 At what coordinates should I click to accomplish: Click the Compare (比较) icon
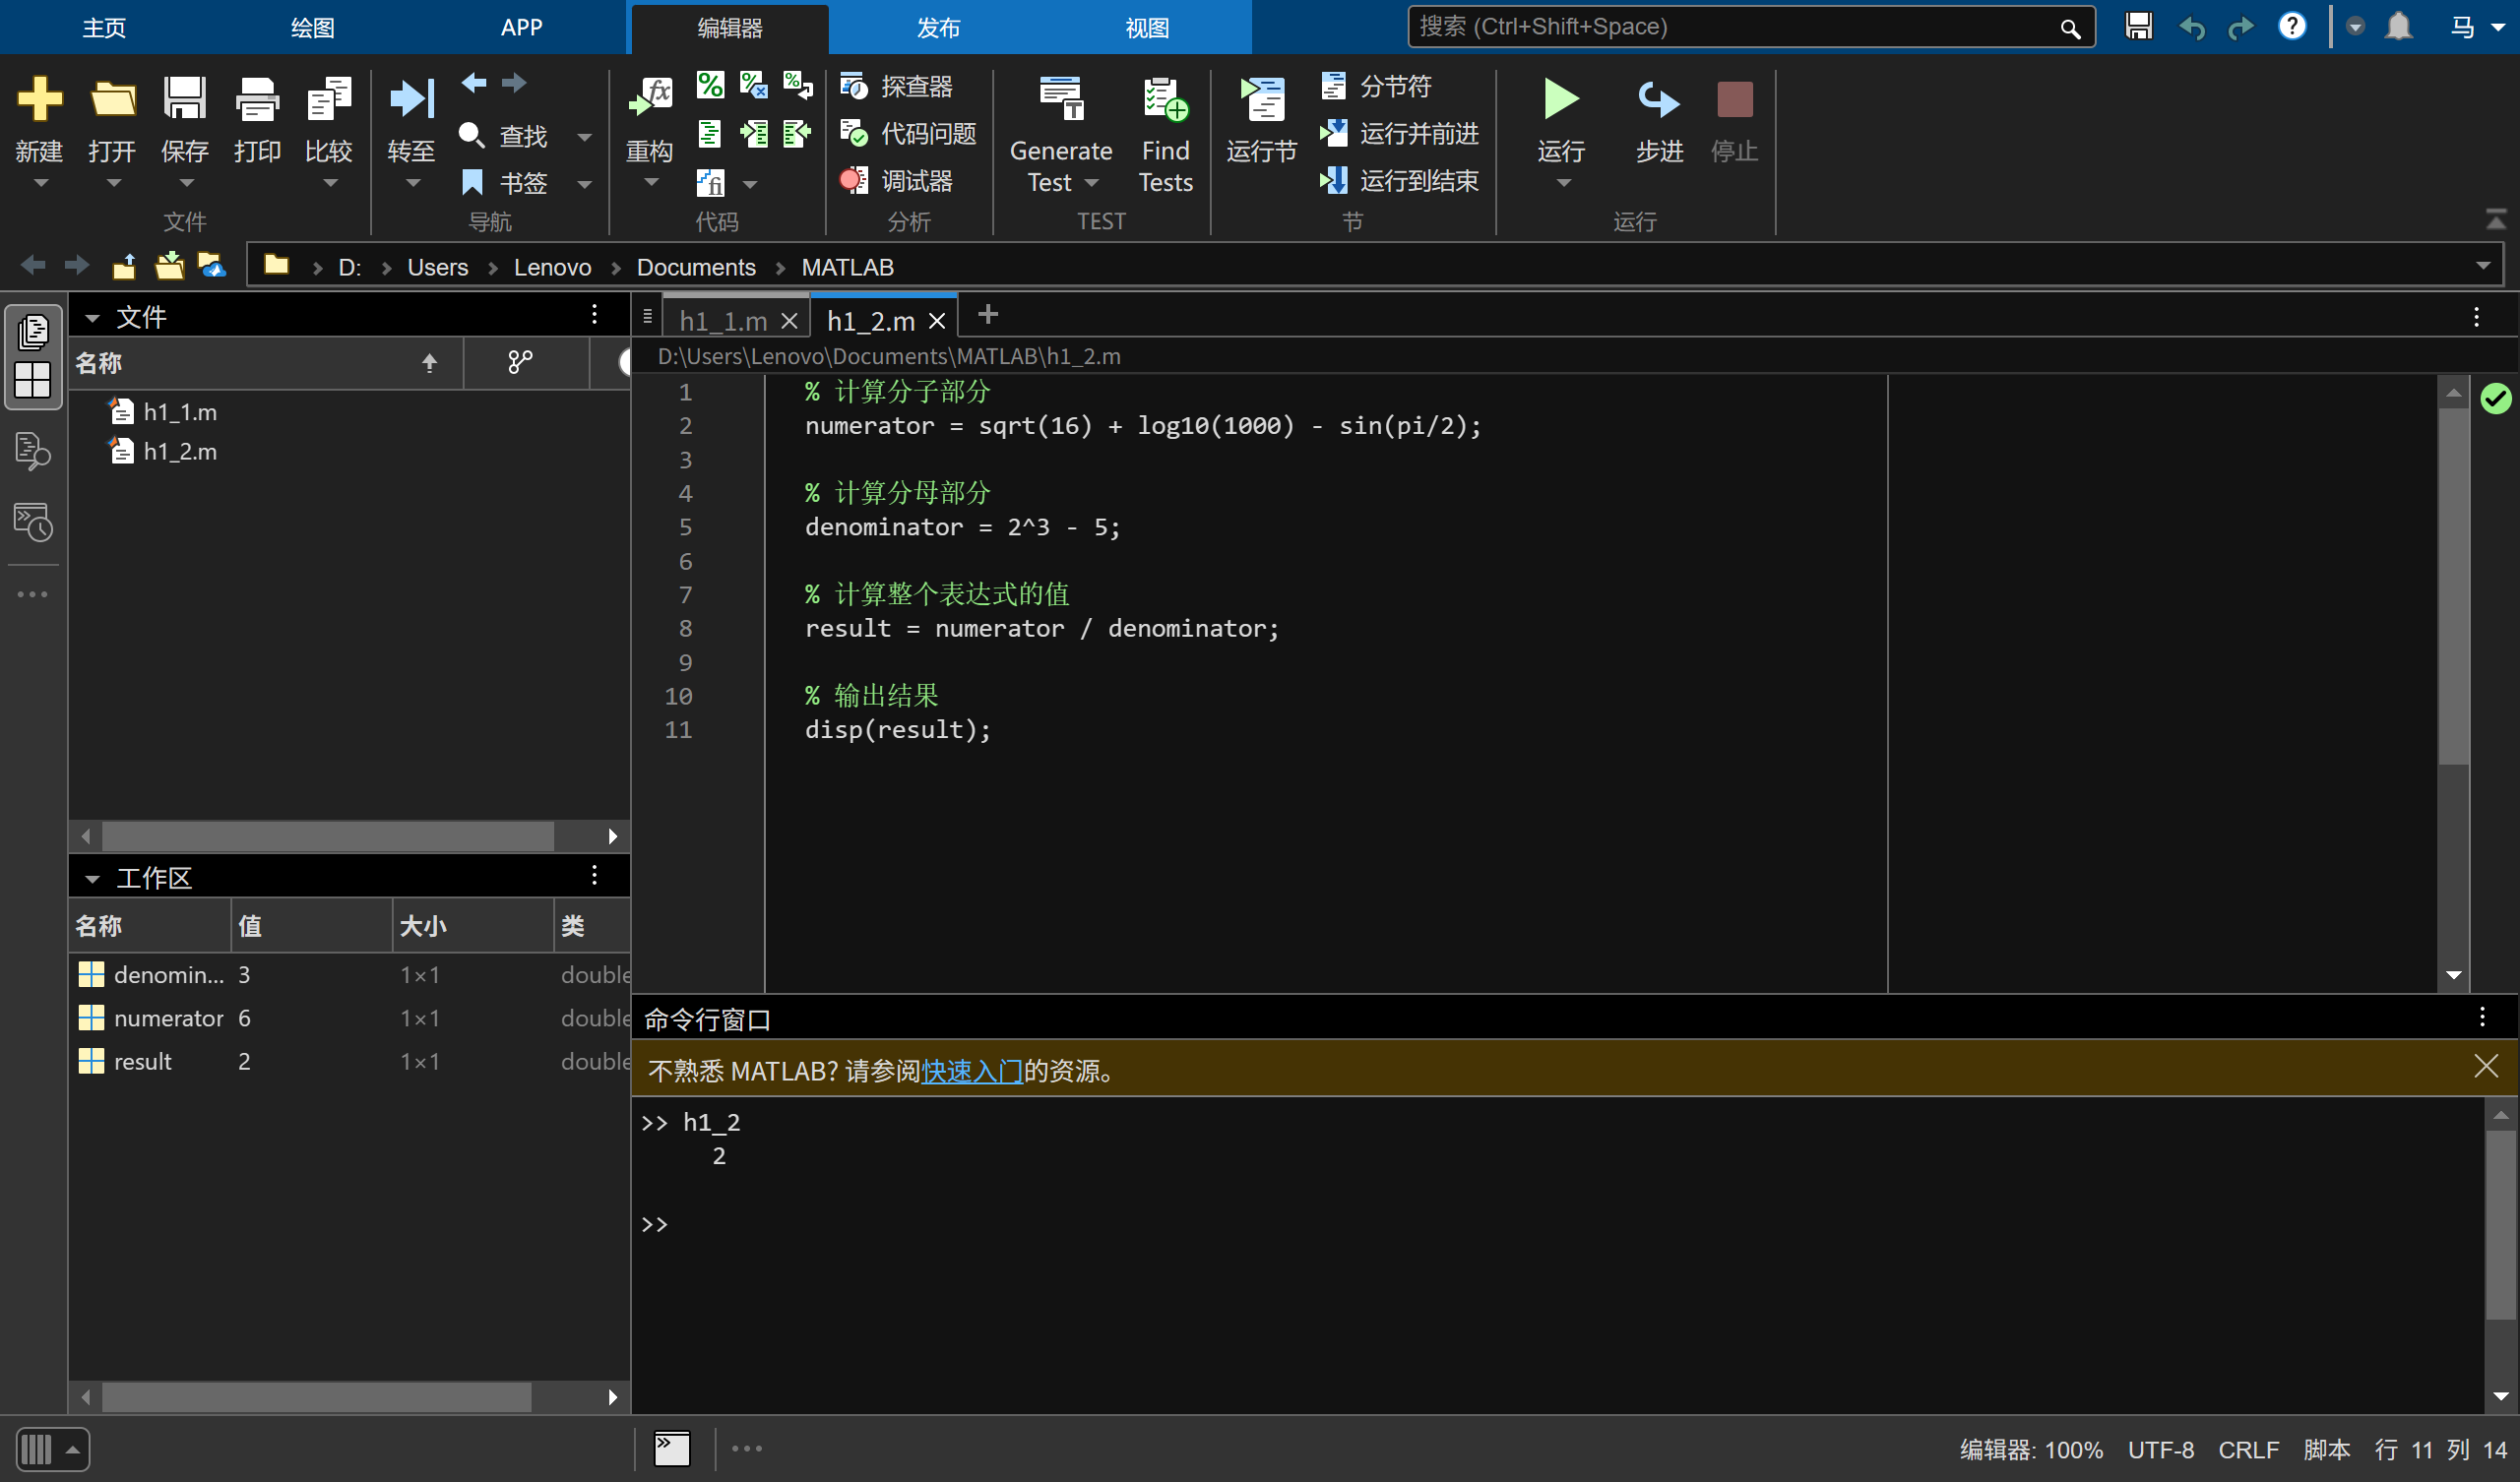(328, 101)
